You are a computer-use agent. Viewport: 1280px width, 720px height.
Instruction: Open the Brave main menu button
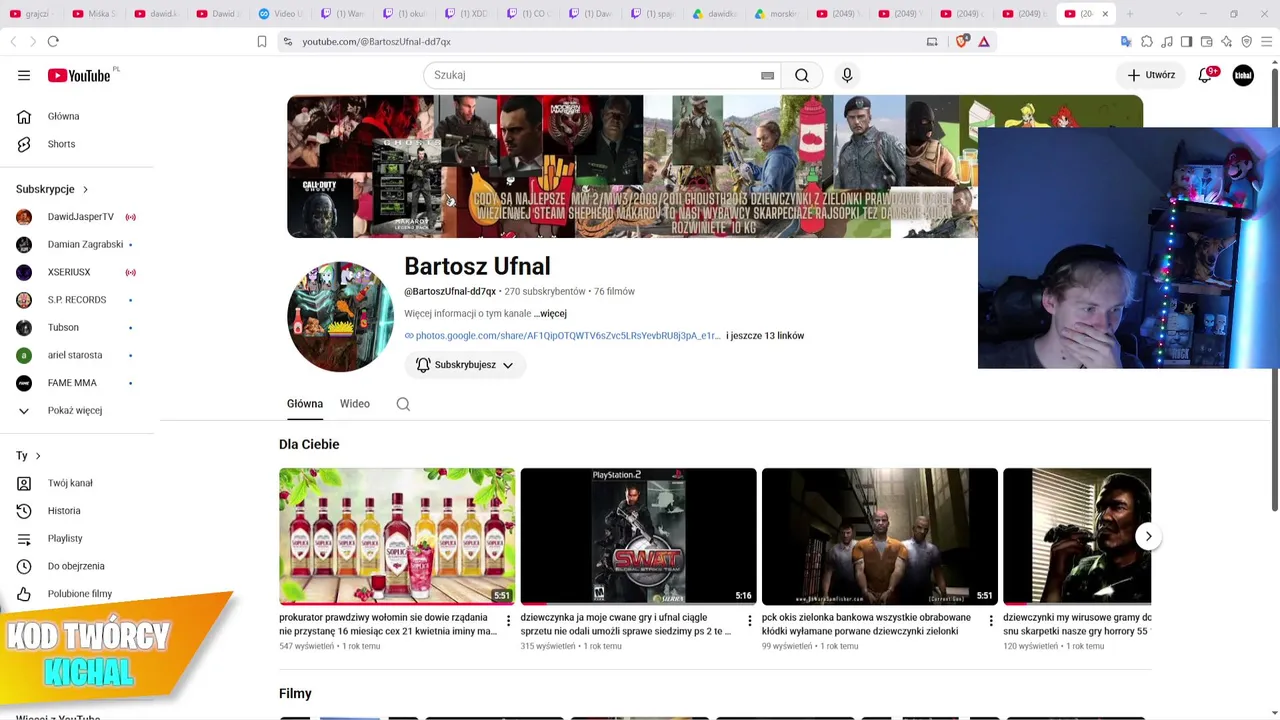[x=1267, y=41]
